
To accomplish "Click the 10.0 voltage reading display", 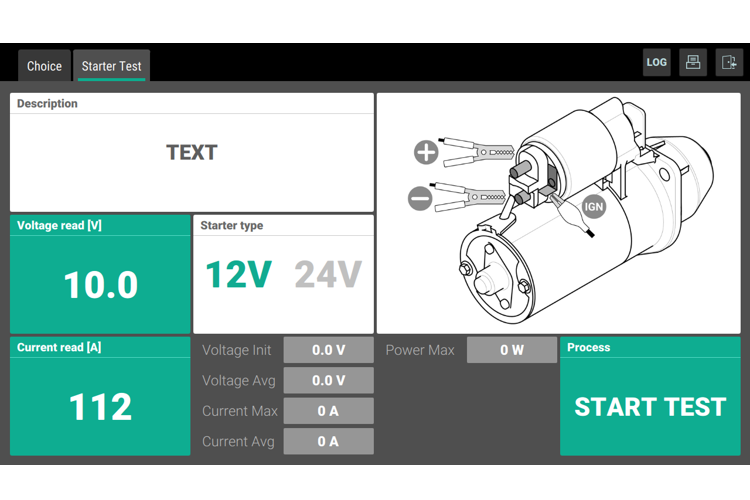I will pyautogui.click(x=100, y=285).
